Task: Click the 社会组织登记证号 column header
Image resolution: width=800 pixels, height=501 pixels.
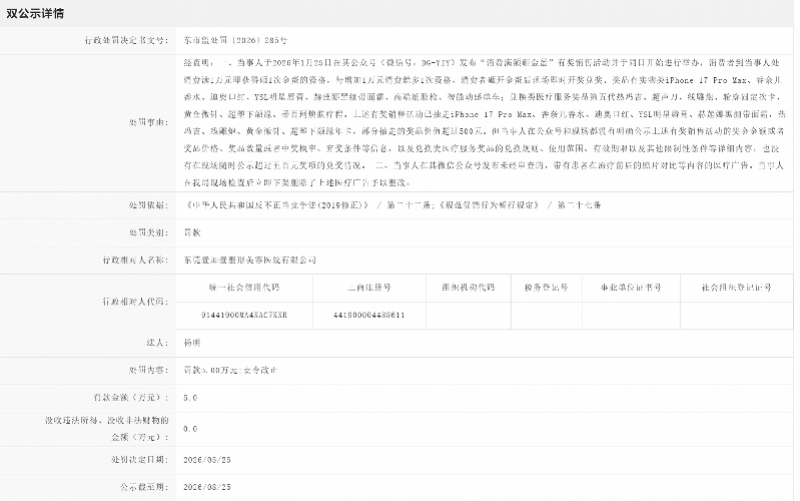Action: [x=736, y=288]
